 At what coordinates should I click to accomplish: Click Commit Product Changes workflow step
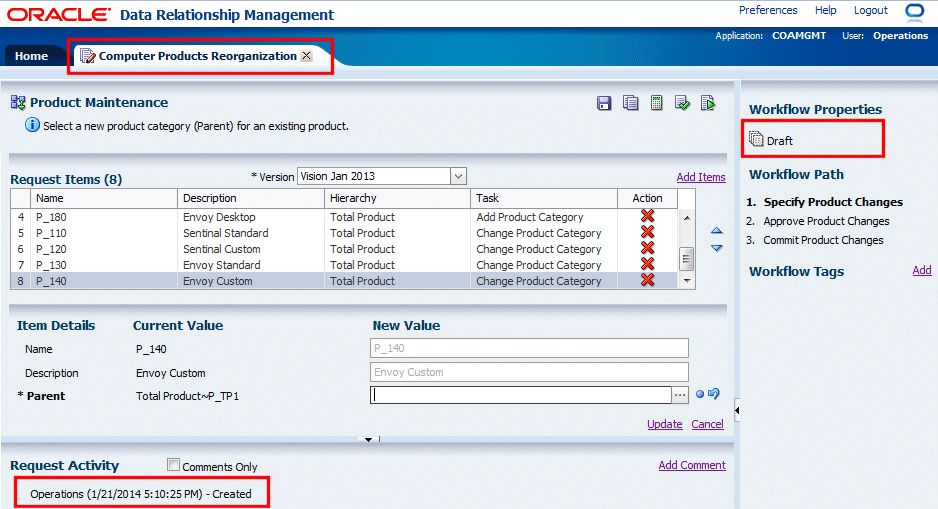(823, 240)
